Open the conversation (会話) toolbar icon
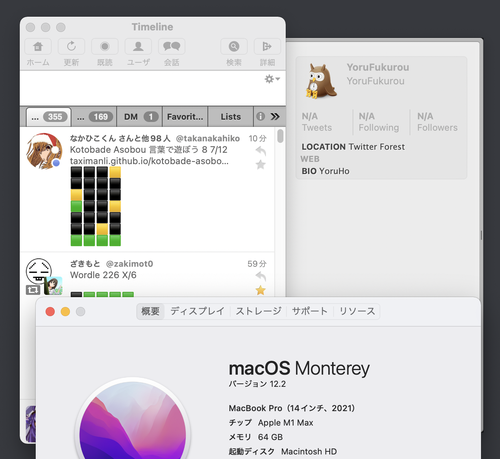 [x=172, y=46]
